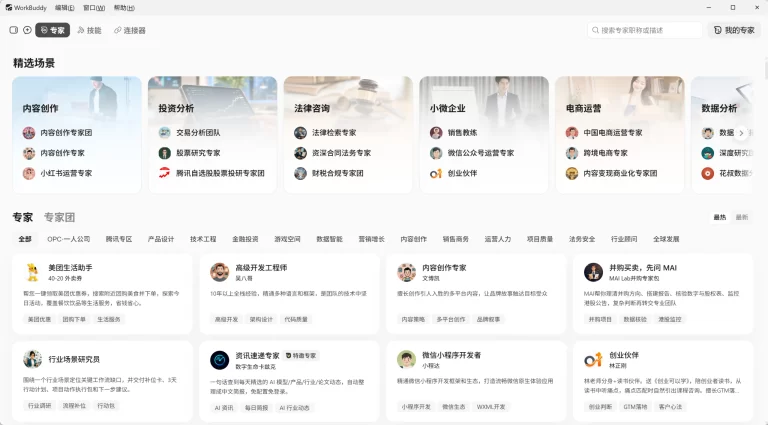The image size is (768, 425).
Task: Click the 投资分析 scene card header
Action: click(176, 108)
